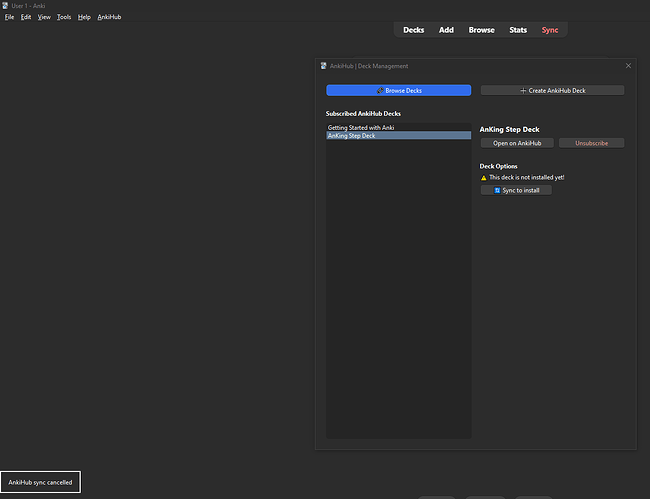650x499 pixels.
Task: Select Getting Started with Anki deck
Action: click(x=398, y=128)
